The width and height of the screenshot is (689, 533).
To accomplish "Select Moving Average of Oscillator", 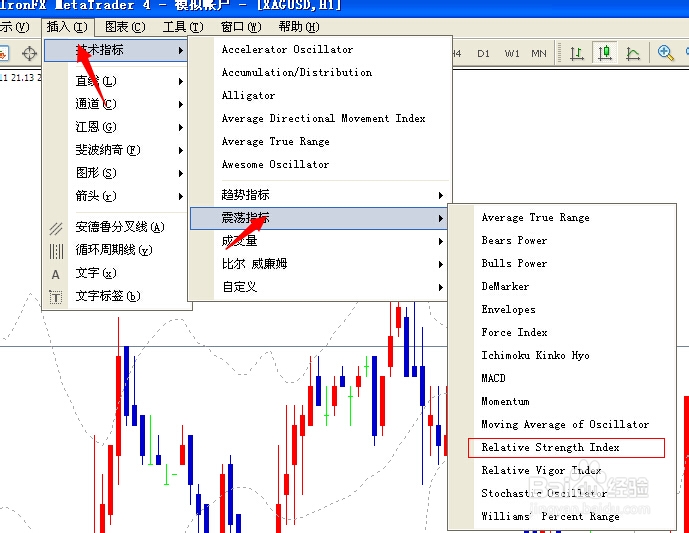I will tap(562, 425).
